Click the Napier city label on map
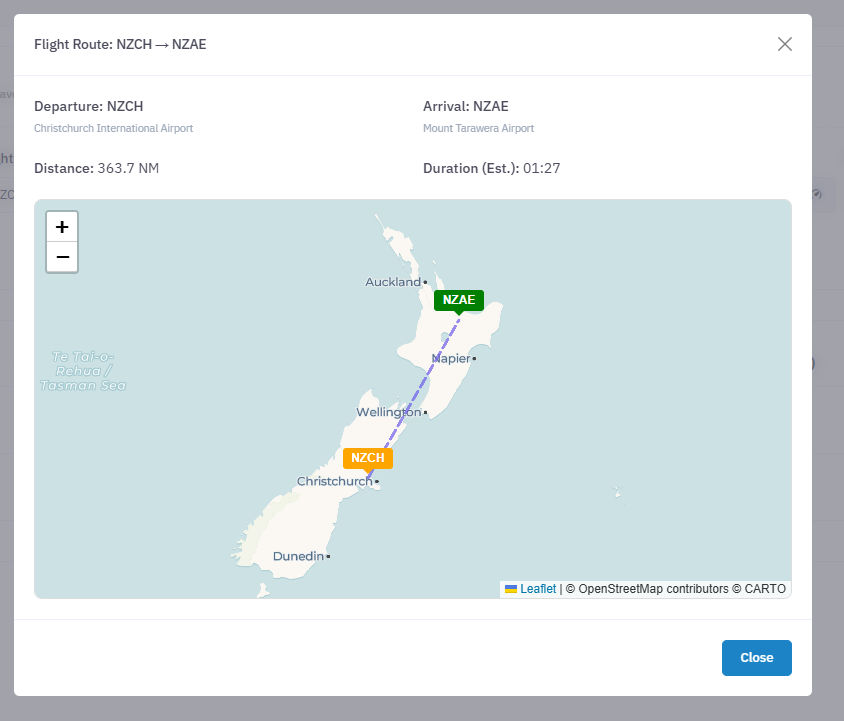844x721 pixels. 451,359
